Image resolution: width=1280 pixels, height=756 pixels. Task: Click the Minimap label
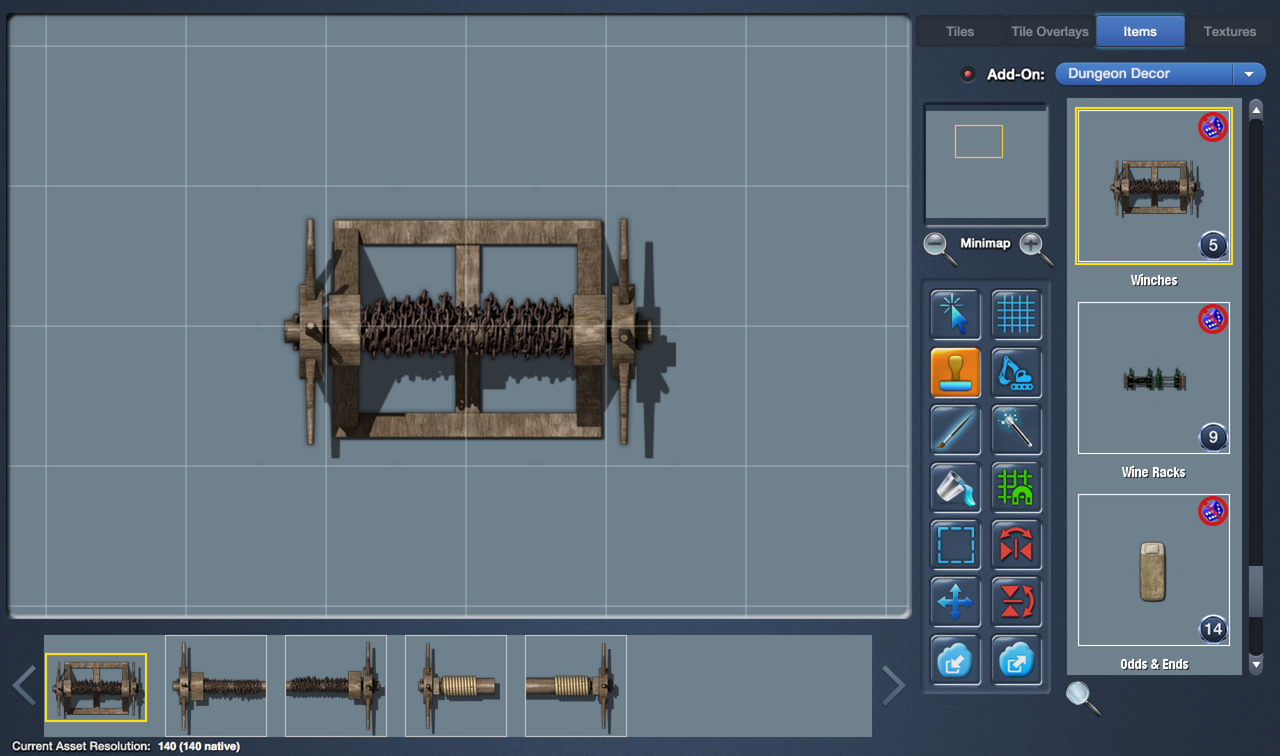[x=985, y=243]
